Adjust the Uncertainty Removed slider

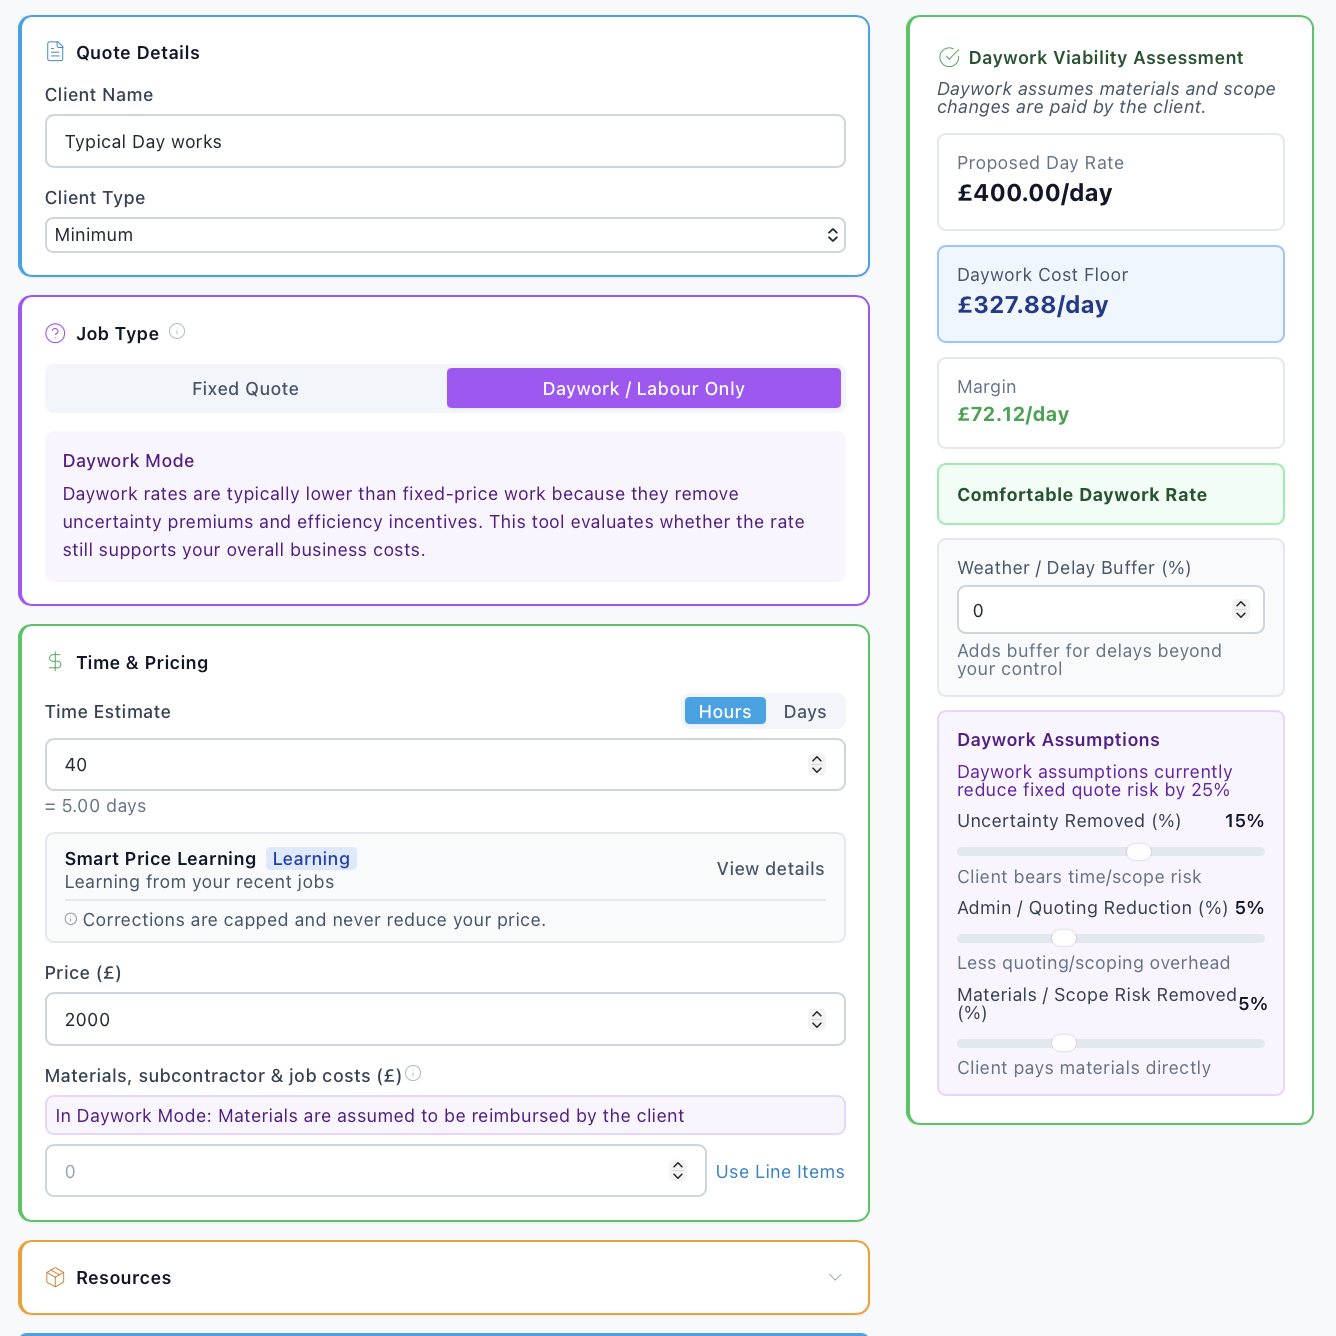[1138, 852]
